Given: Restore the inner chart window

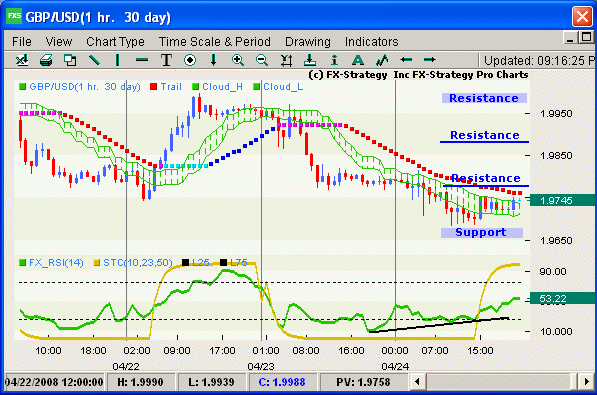Looking at the screenshot, I should (x=586, y=37).
